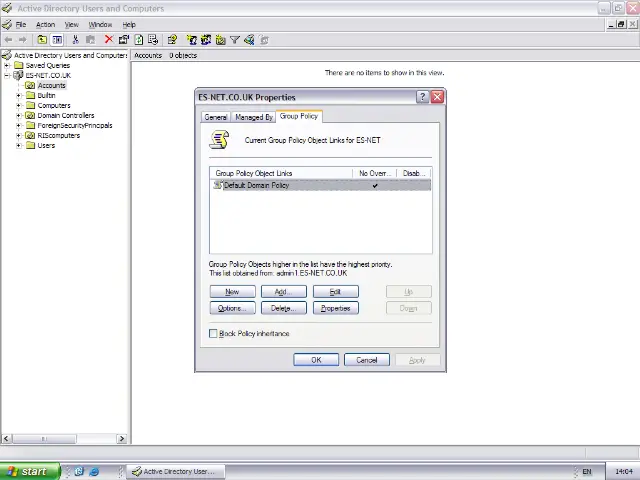Click the New button in Group Policy tab
640x480 pixels.
pyautogui.click(x=232, y=291)
